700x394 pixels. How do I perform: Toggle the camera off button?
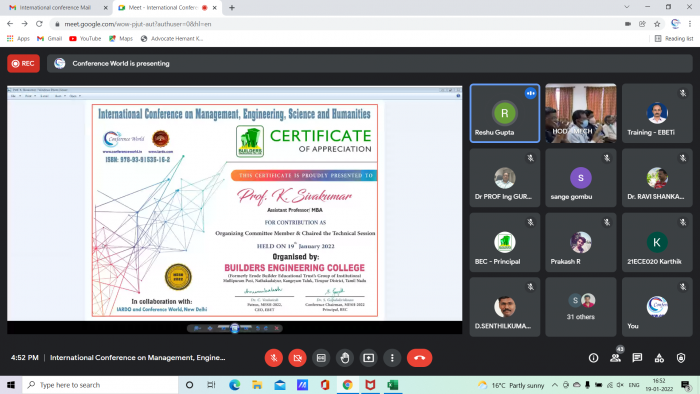(297, 358)
